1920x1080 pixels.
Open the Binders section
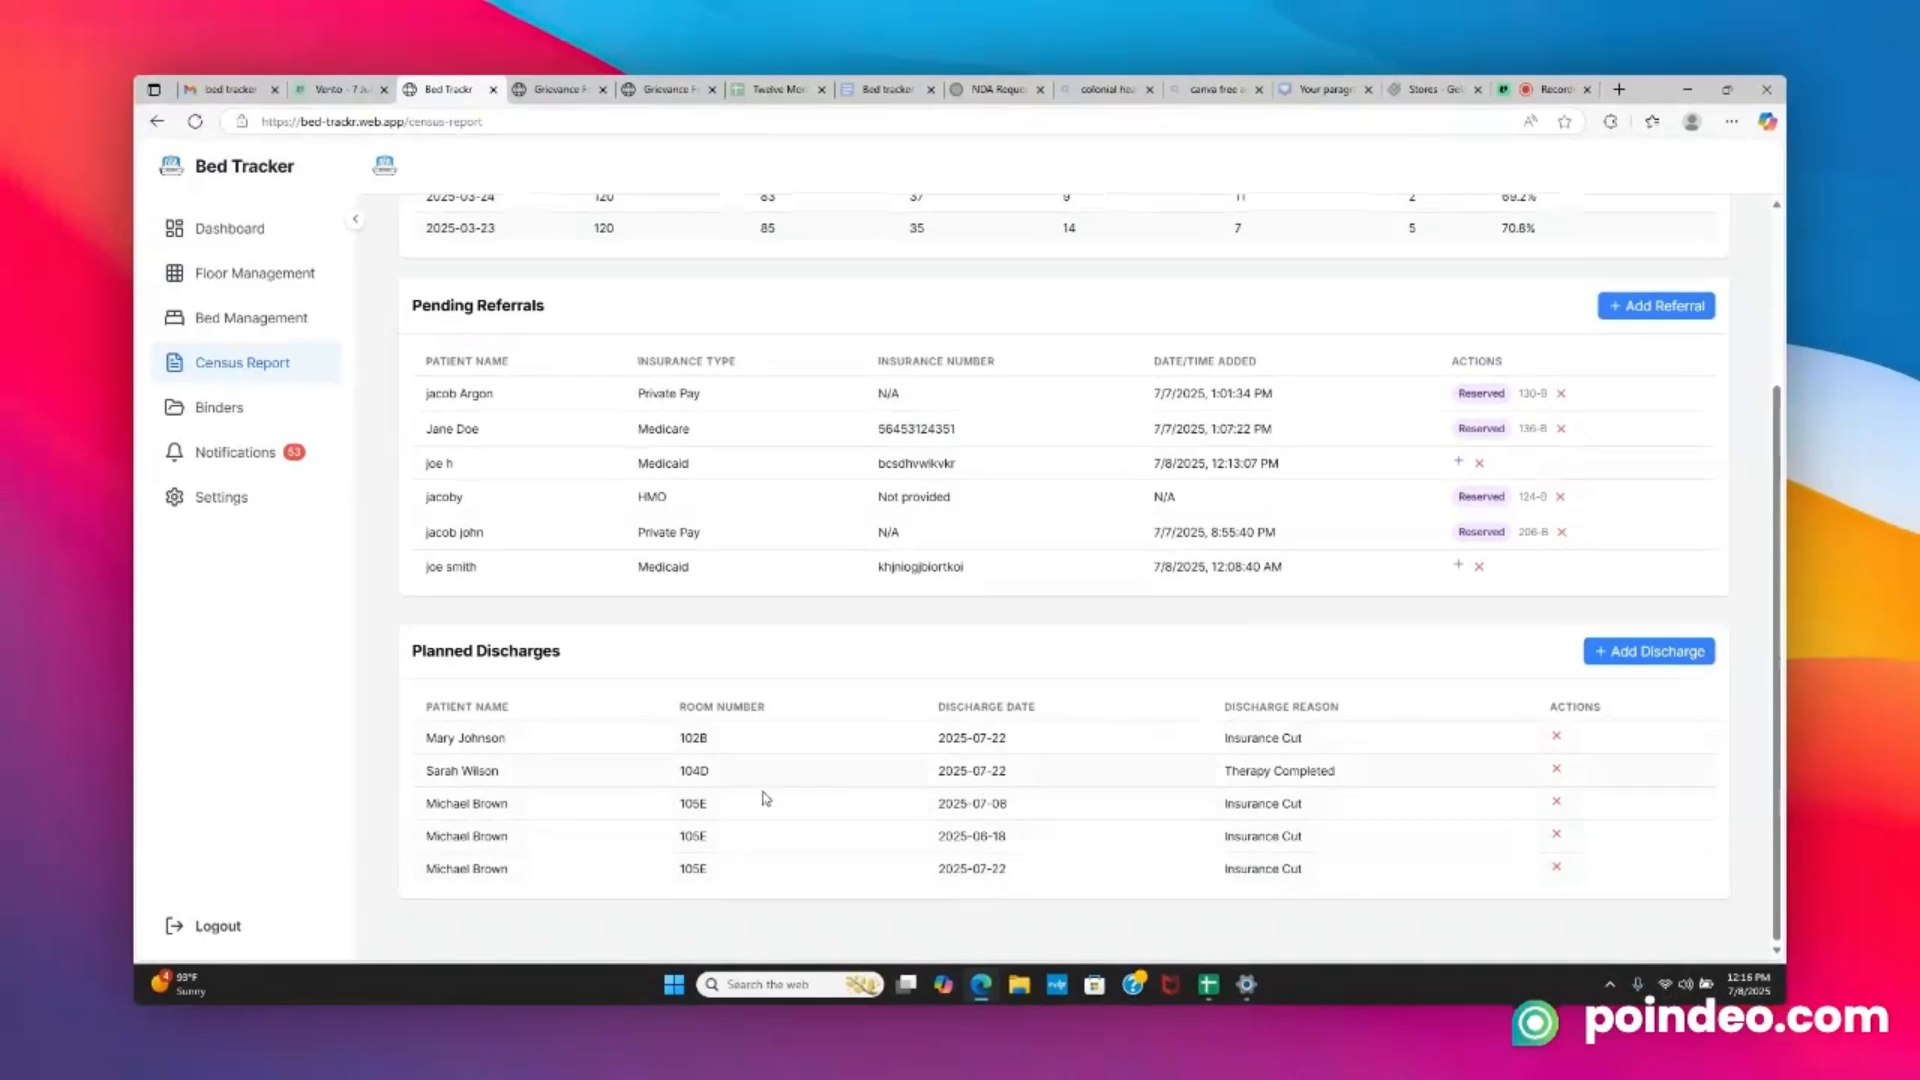click(219, 407)
